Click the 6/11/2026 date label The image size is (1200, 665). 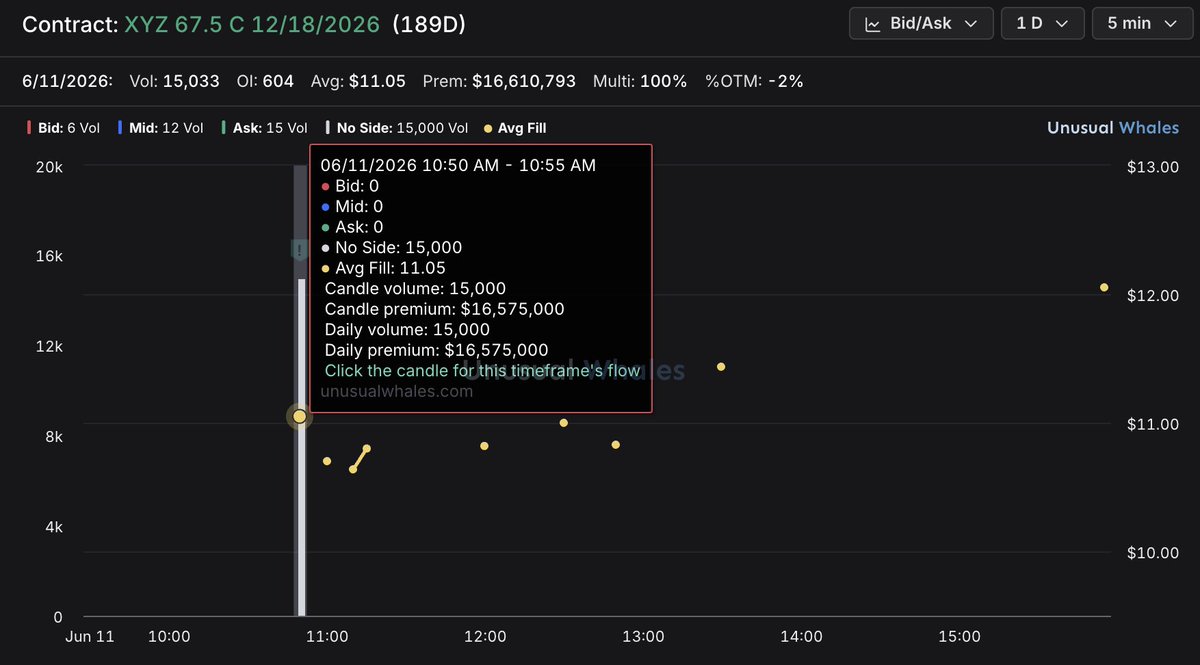point(68,81)
